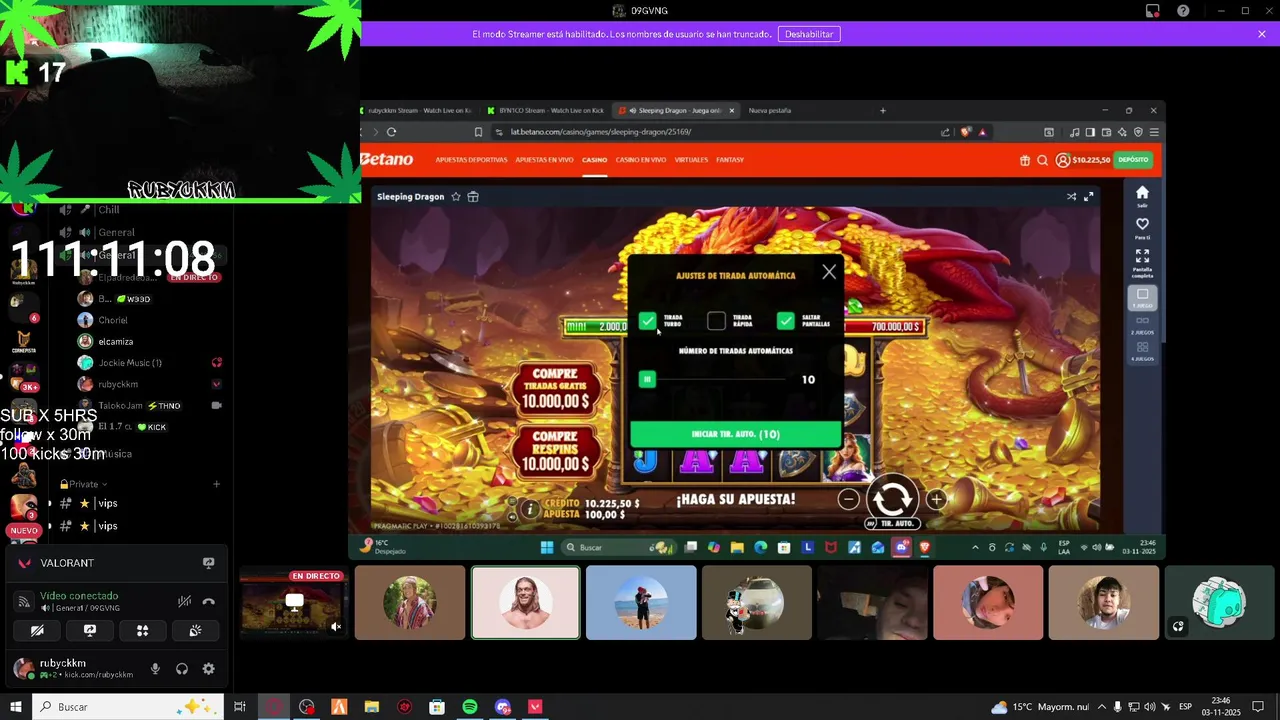Dismiss the streamer mode banner
1280x720 pixels.
coord(1262,34)
